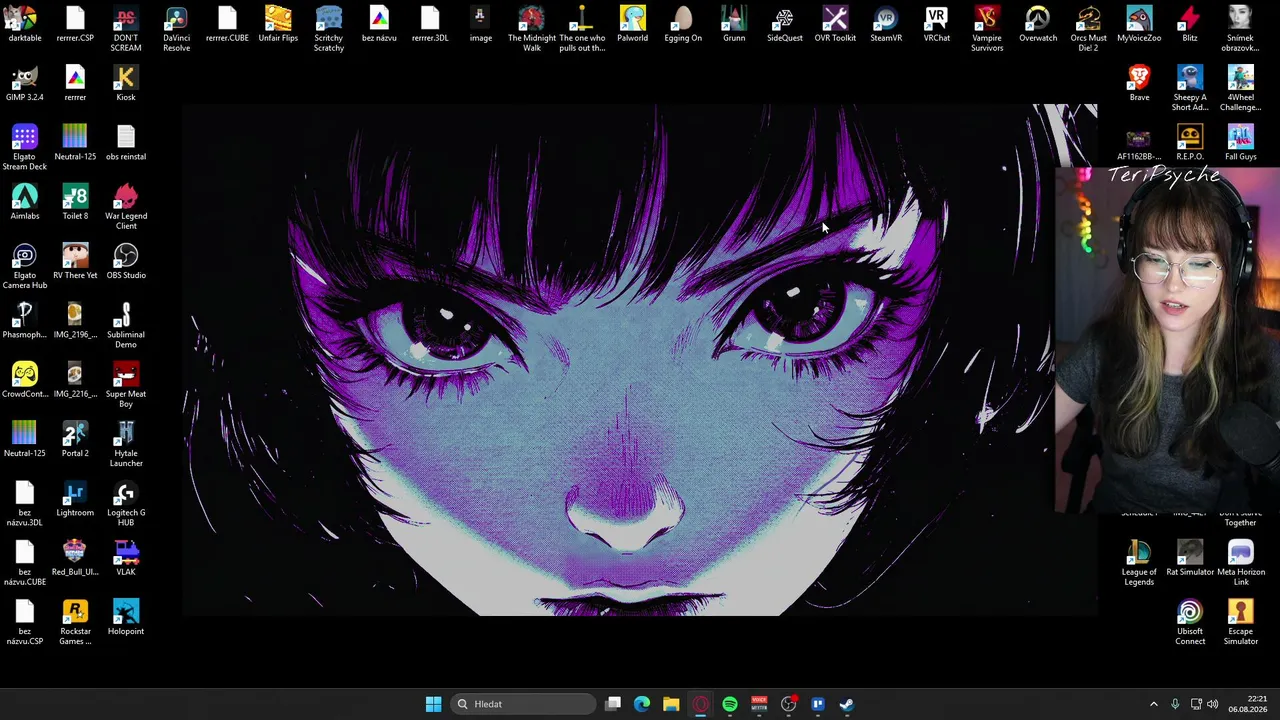Open the clock and date flyout
The width and height of the screenshot is (1280, 720).
(1250, 704)
